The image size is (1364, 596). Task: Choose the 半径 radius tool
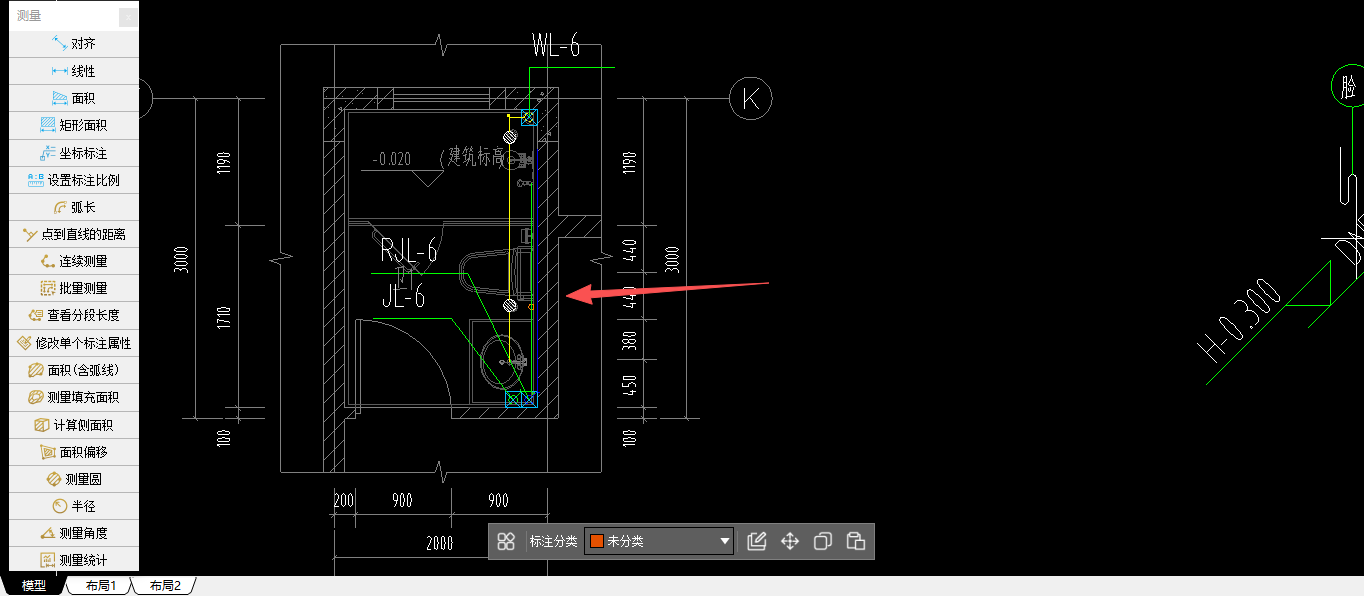click(x=73, y=506)
